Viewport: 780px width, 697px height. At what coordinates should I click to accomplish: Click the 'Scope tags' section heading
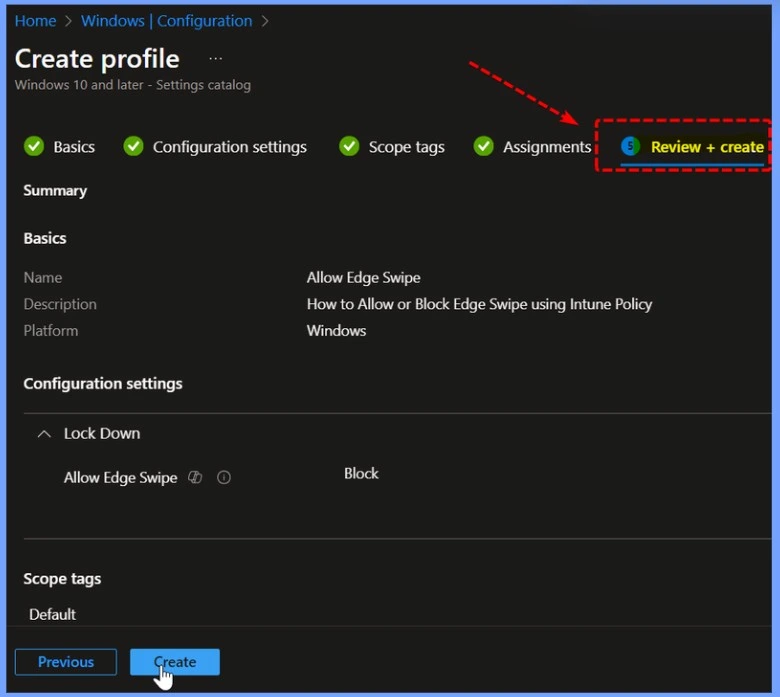coord(62,579)
